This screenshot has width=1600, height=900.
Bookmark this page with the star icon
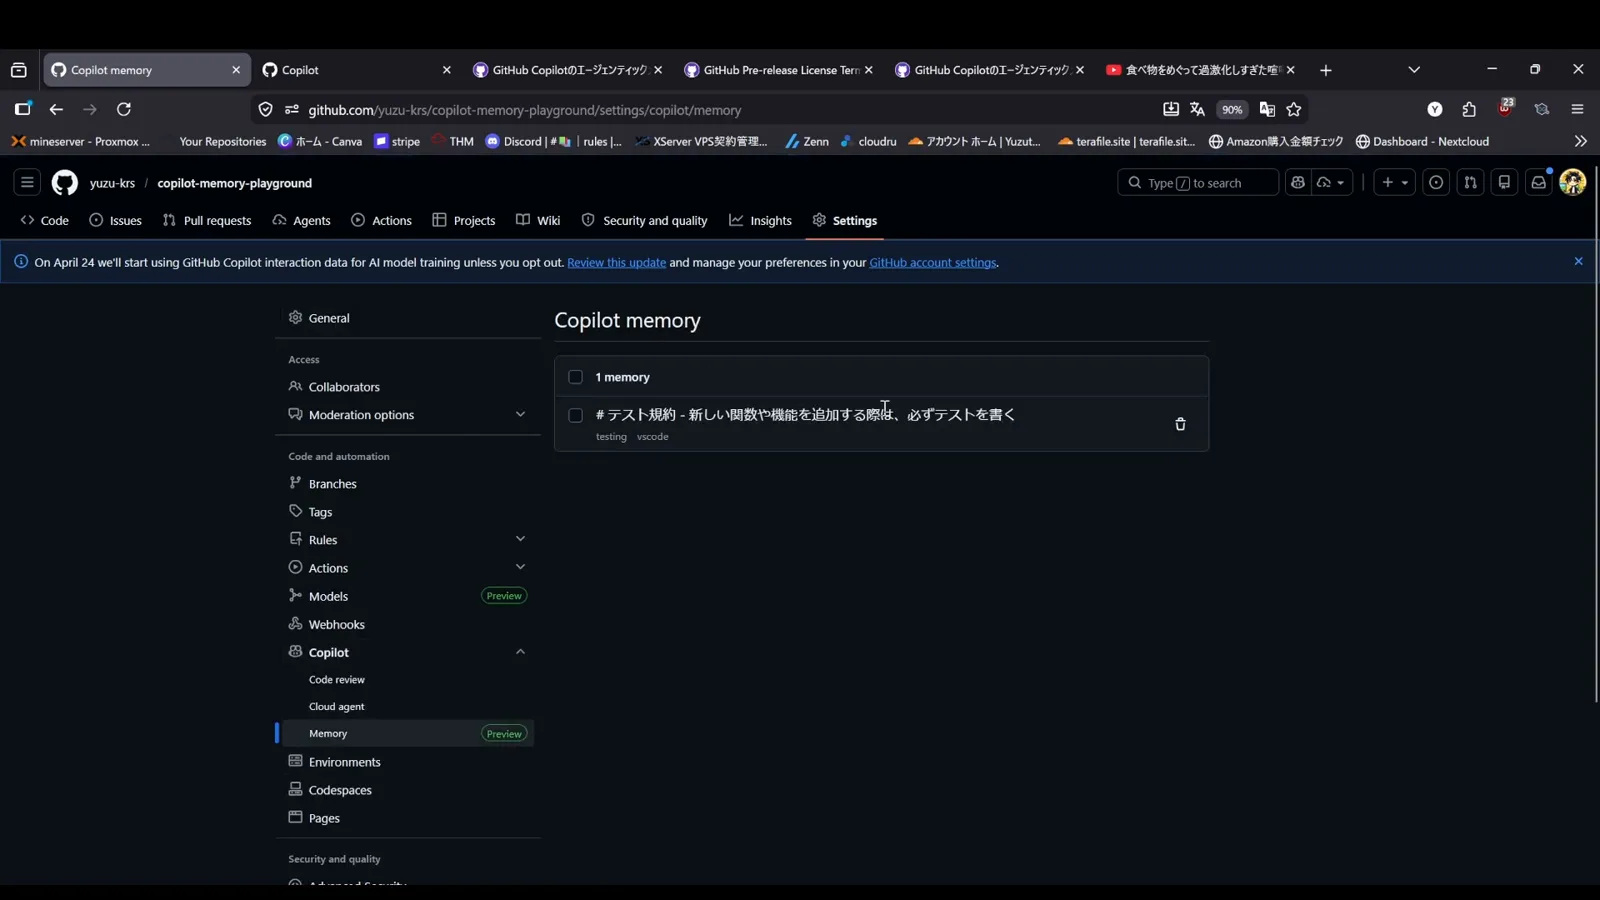(x=1294, y=110)
